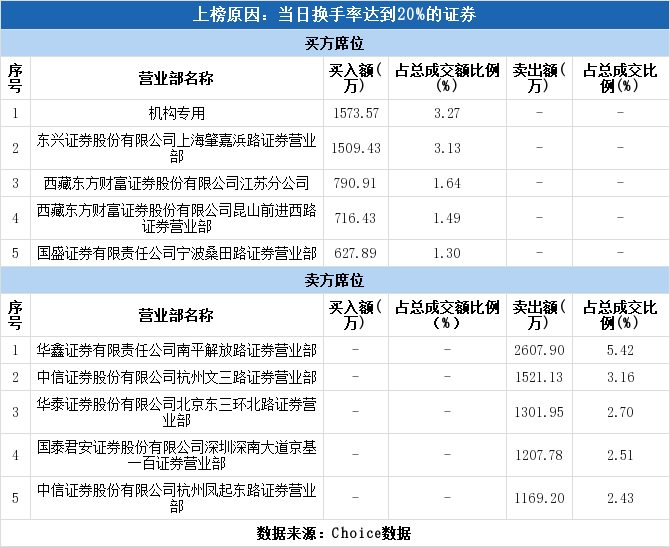Select 国盛证券有限责任公司宁波桑田路证券营业部
Image resolution: width=670 pixels, height=547 pixels.
(176, 253)
